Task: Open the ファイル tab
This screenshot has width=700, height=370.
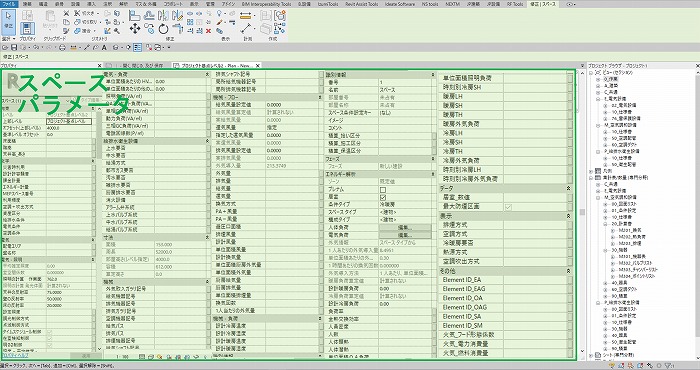Action: pos(9,4)
